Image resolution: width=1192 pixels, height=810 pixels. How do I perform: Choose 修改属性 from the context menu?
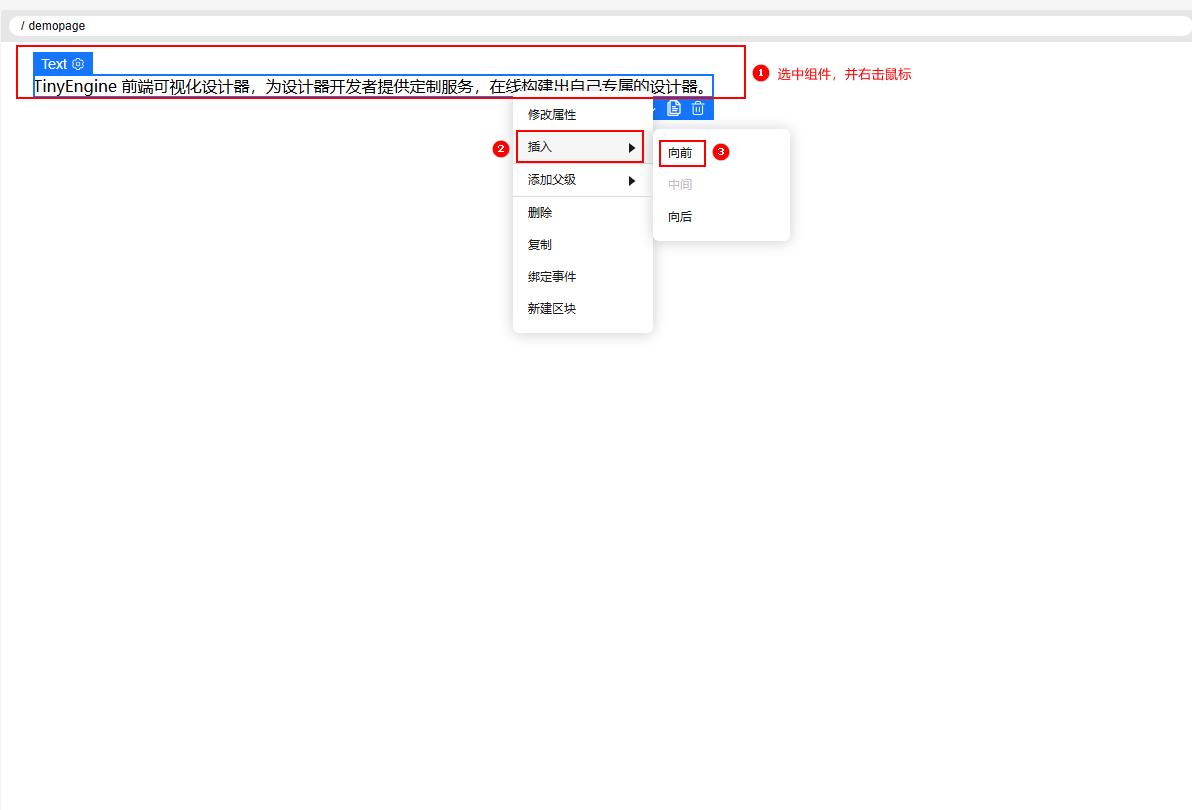(552, 115)
